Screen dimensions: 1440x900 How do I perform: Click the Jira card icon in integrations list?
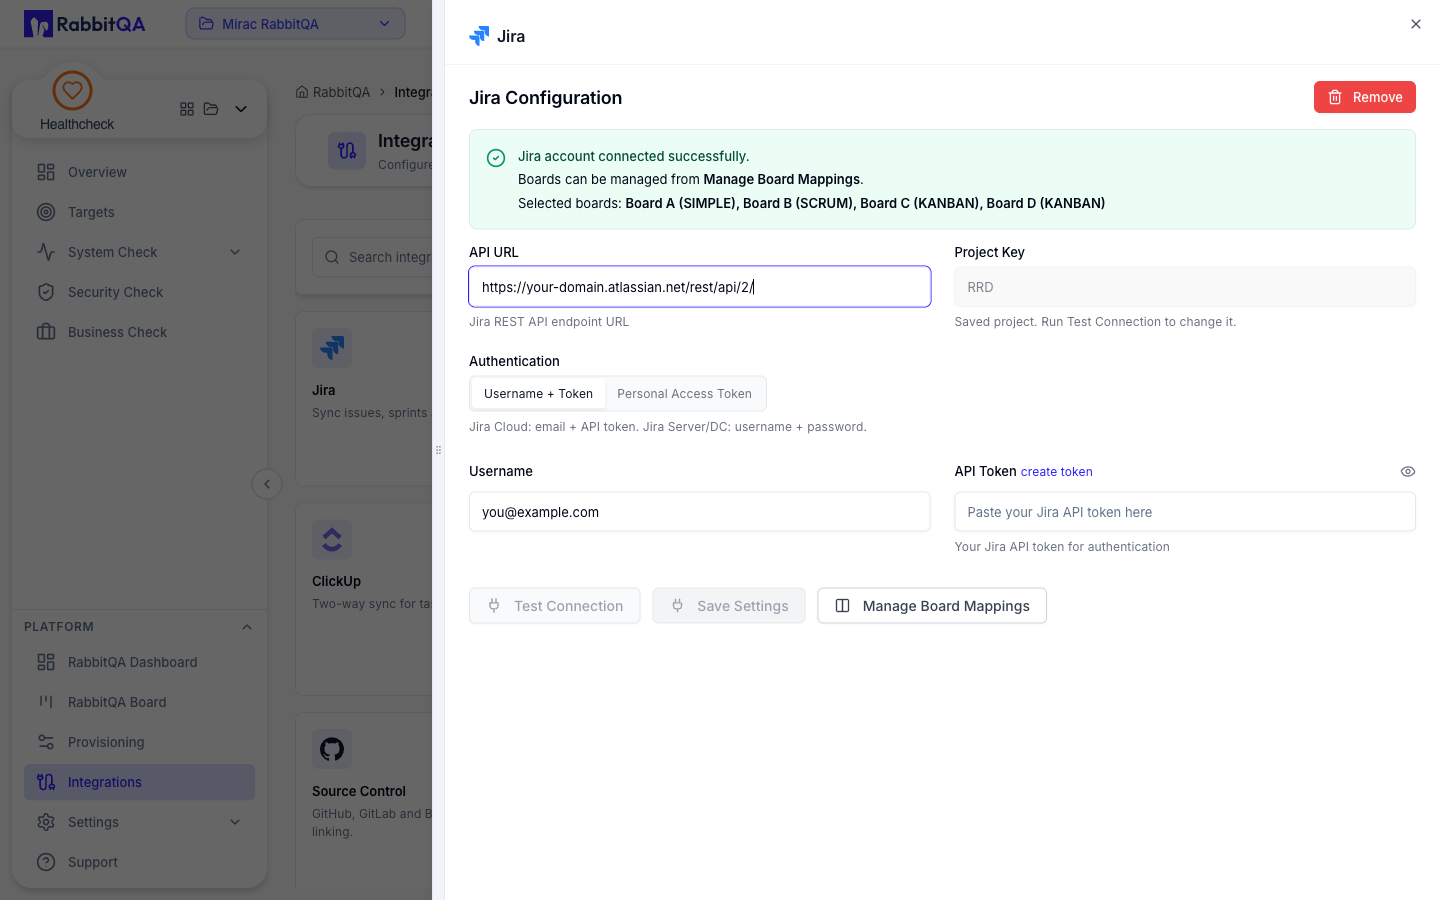click(332, 348)
